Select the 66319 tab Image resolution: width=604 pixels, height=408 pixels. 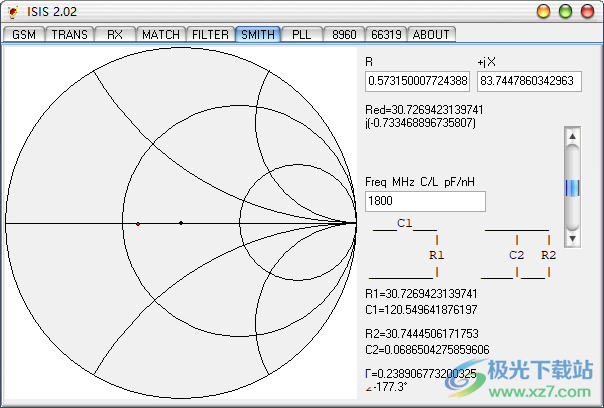pyautogui.click(x=386, y=34)
